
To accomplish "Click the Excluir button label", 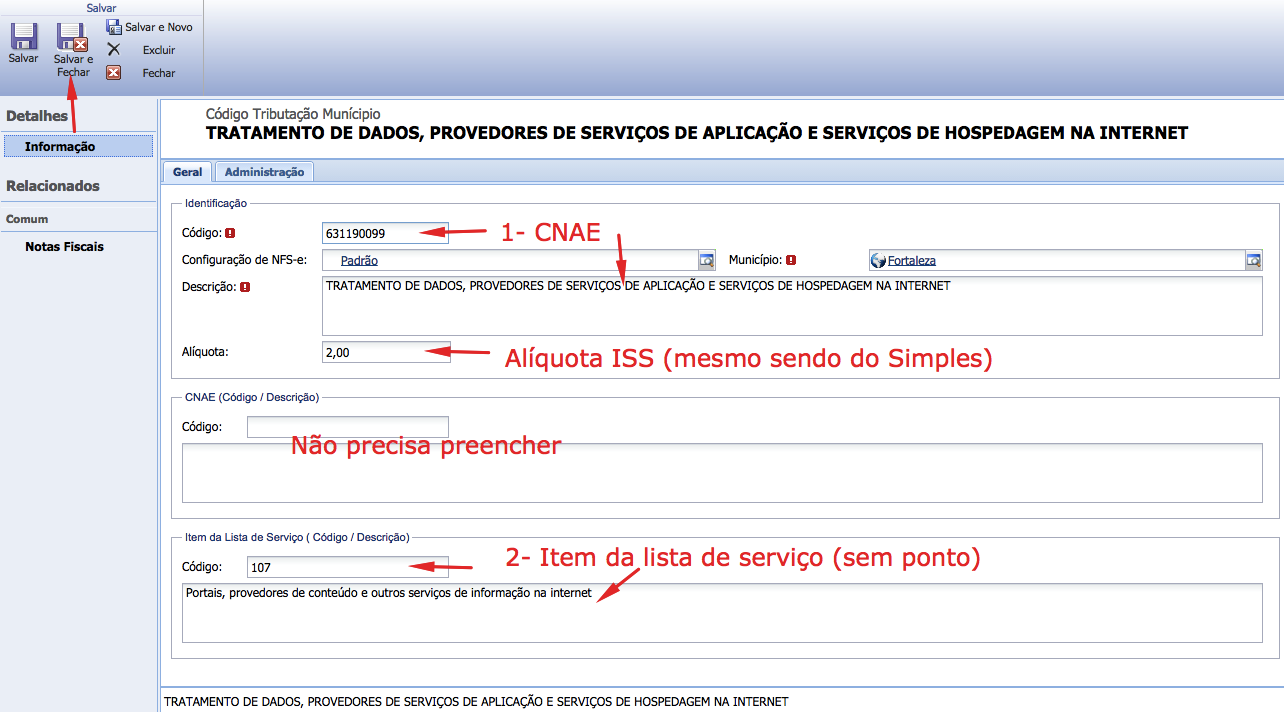I will (x=159, y=50).
